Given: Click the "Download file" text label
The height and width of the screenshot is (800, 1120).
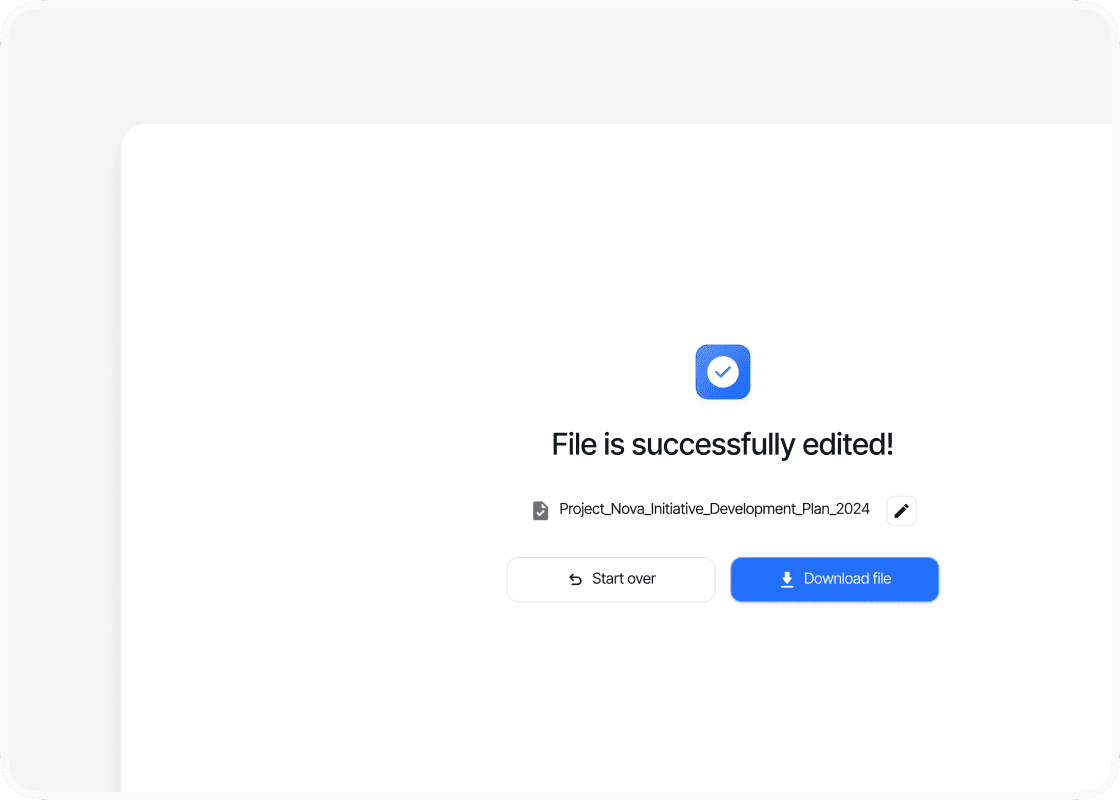Looking at the screenshot, I should pyautogui.click(x=847, y=579).
